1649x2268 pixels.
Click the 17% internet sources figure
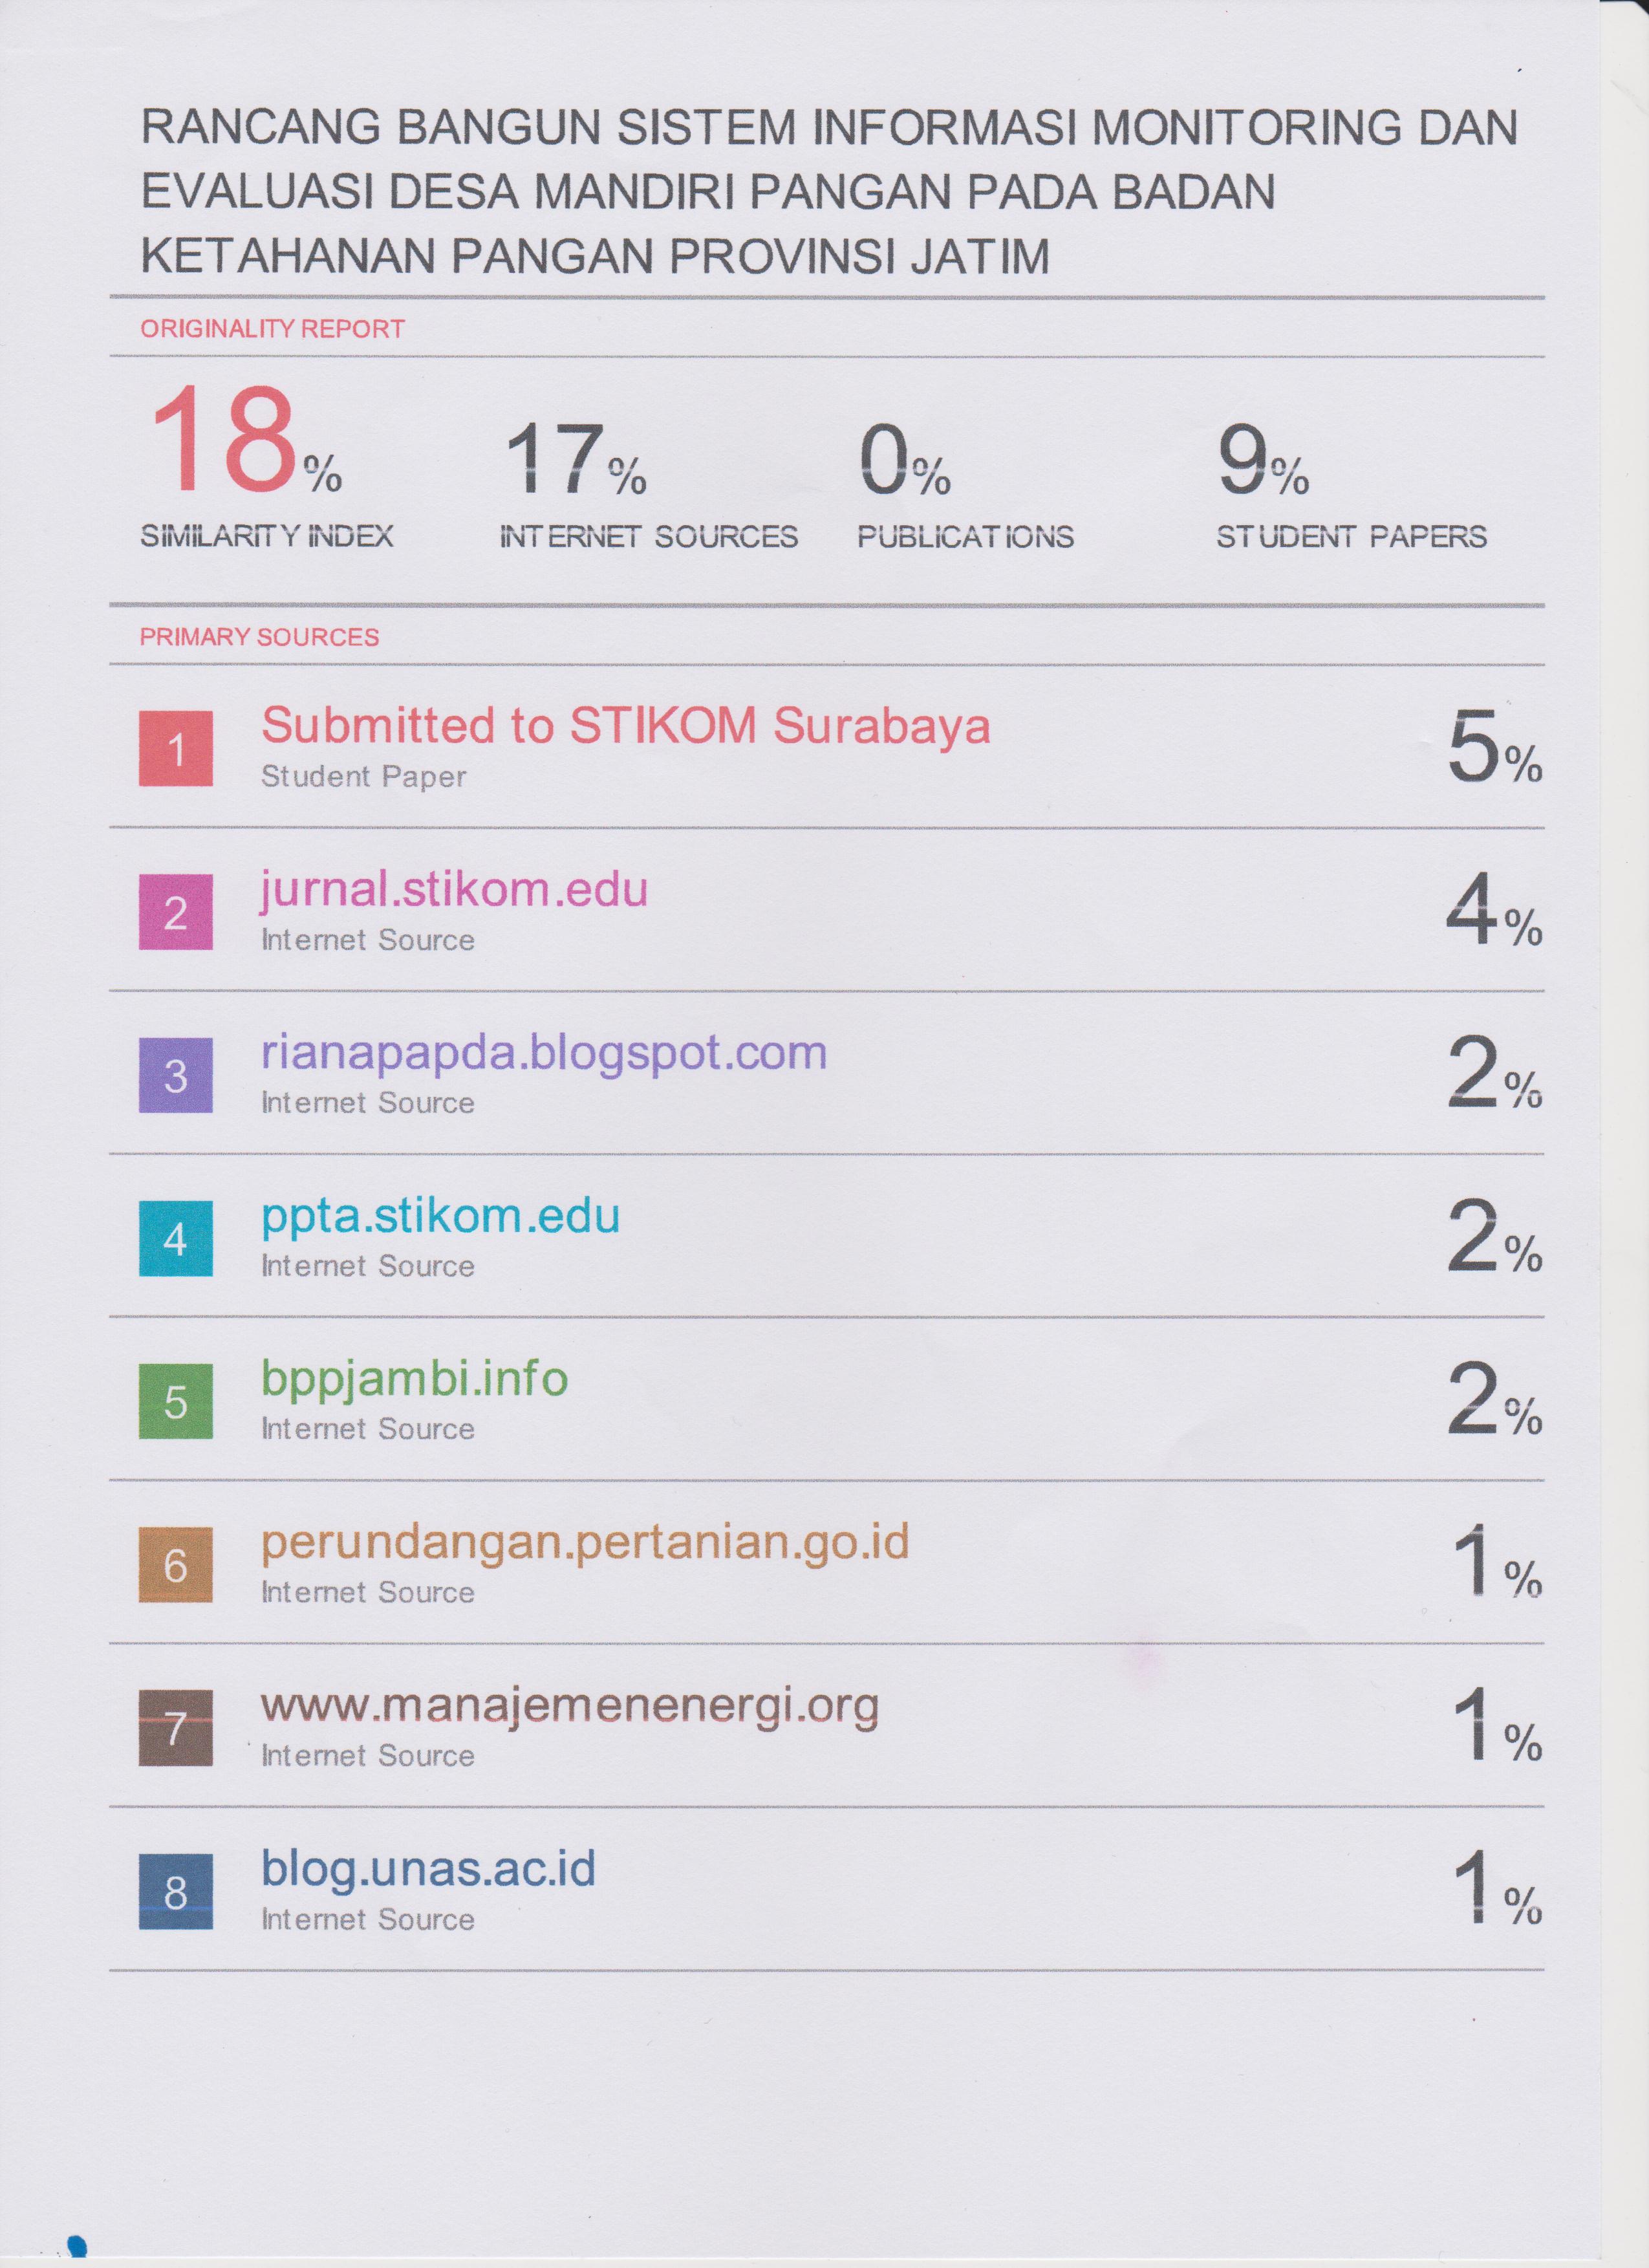pyautogui.click(x=575, y=460)
